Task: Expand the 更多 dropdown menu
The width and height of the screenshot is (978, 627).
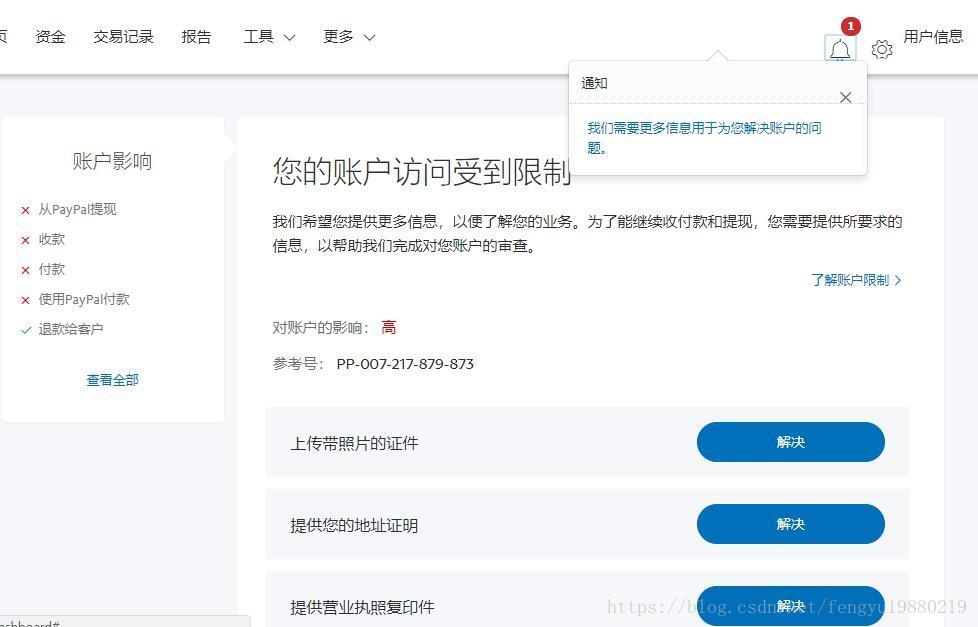Action: (x=349, y=37)
